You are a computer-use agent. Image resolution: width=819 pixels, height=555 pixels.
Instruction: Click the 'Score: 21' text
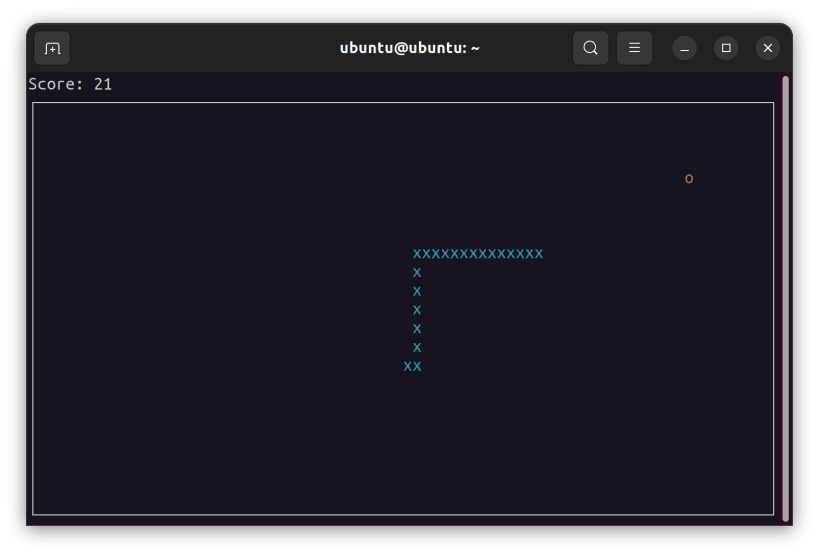[x=70, y=84]
